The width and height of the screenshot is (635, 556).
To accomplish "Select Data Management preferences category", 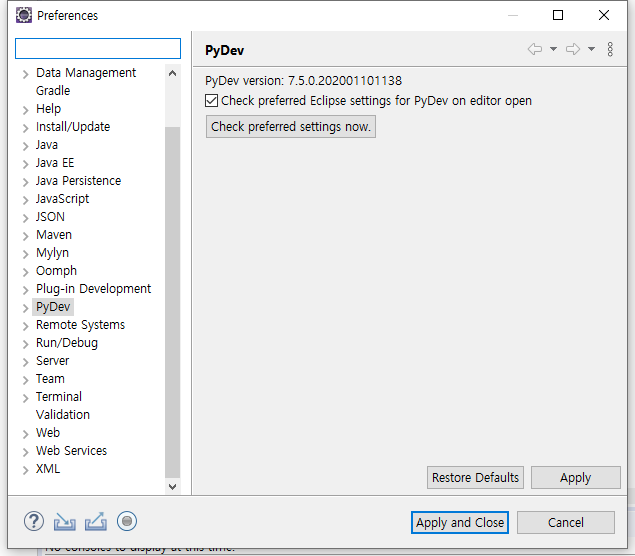I will coord(86,73).
